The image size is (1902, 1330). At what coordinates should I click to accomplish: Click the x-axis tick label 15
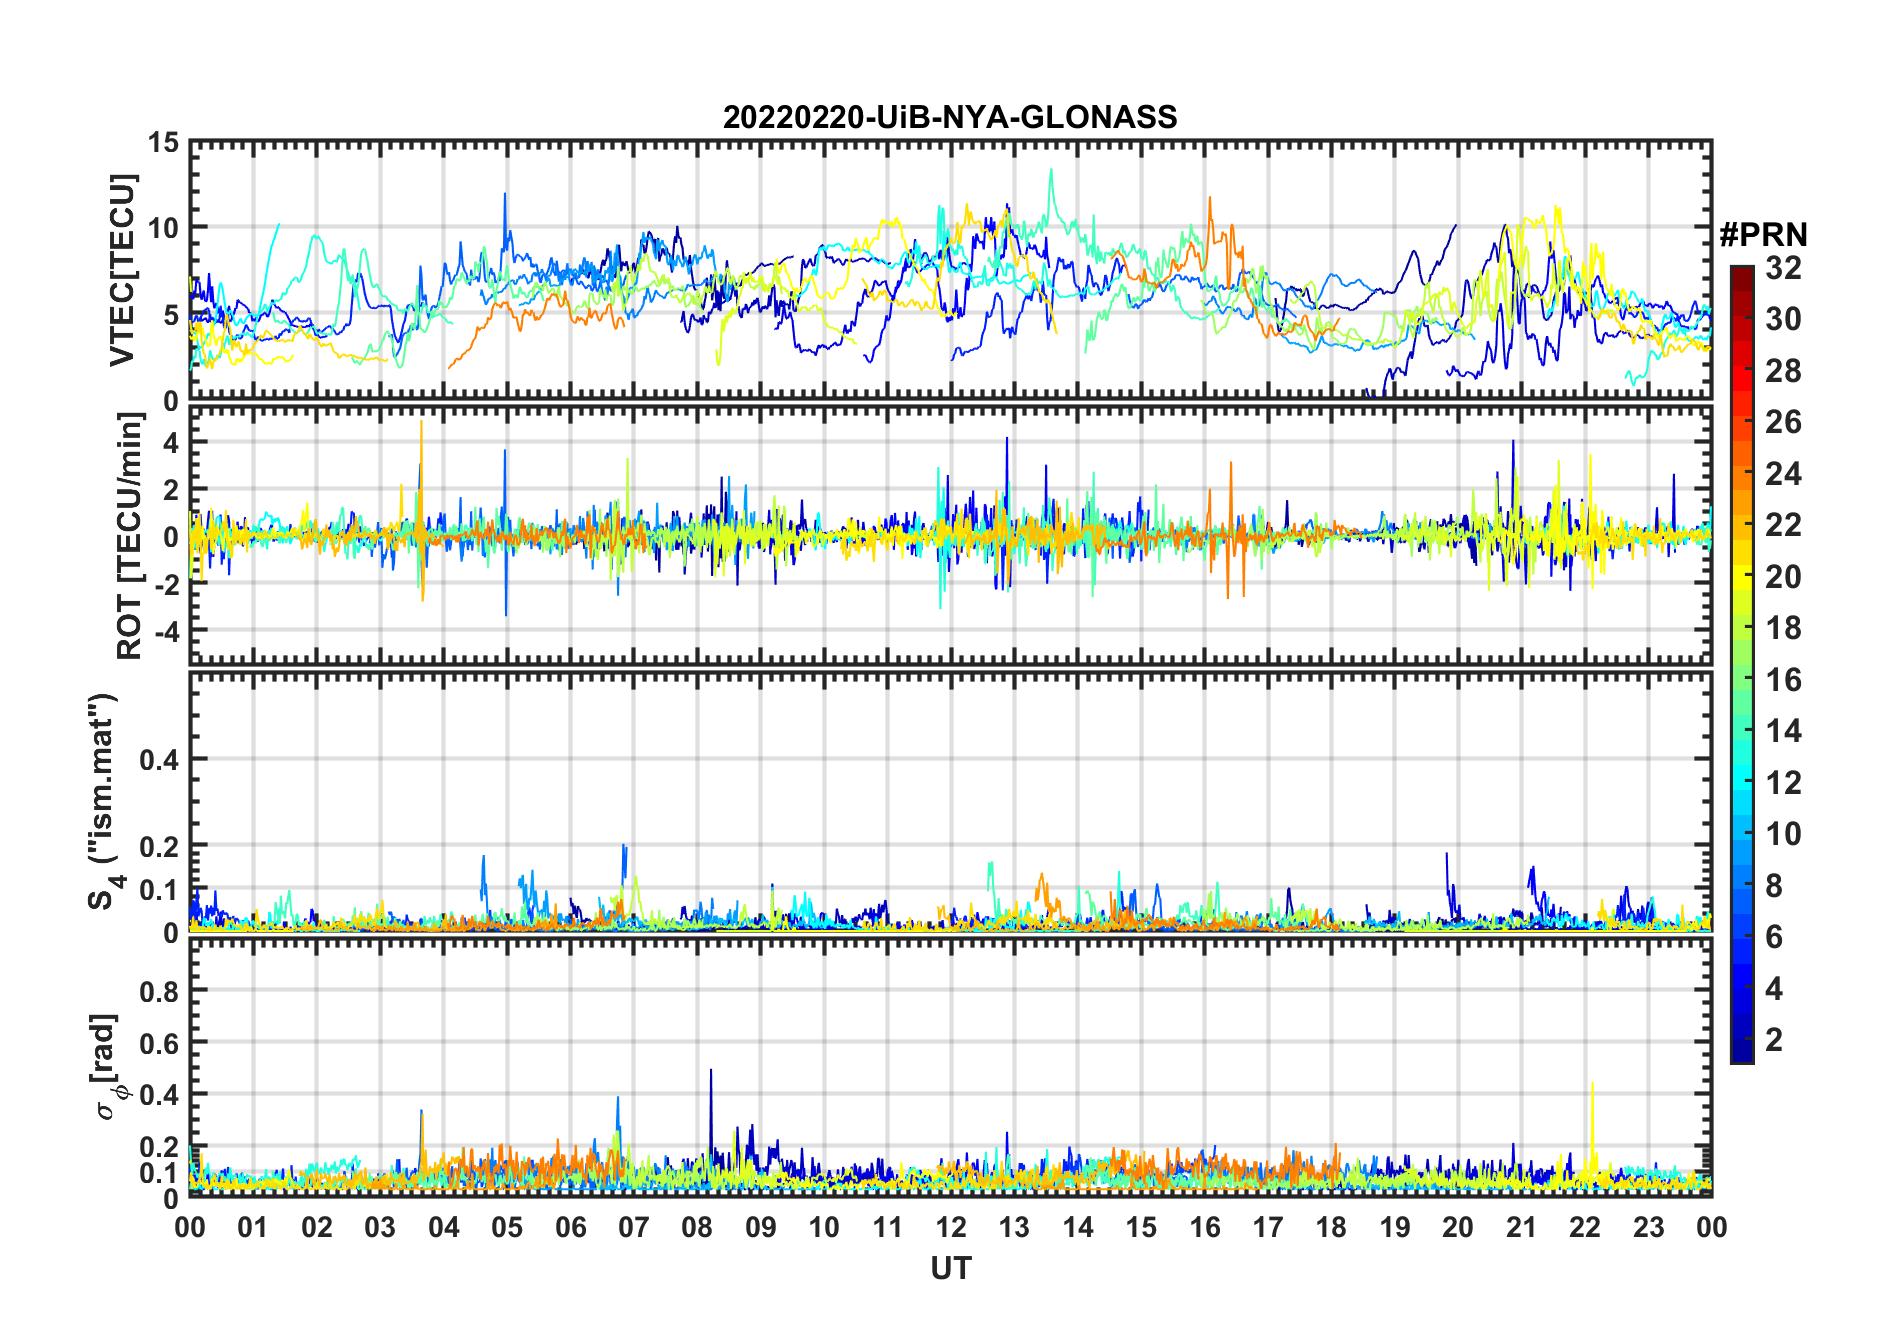click(1141, 1227)
